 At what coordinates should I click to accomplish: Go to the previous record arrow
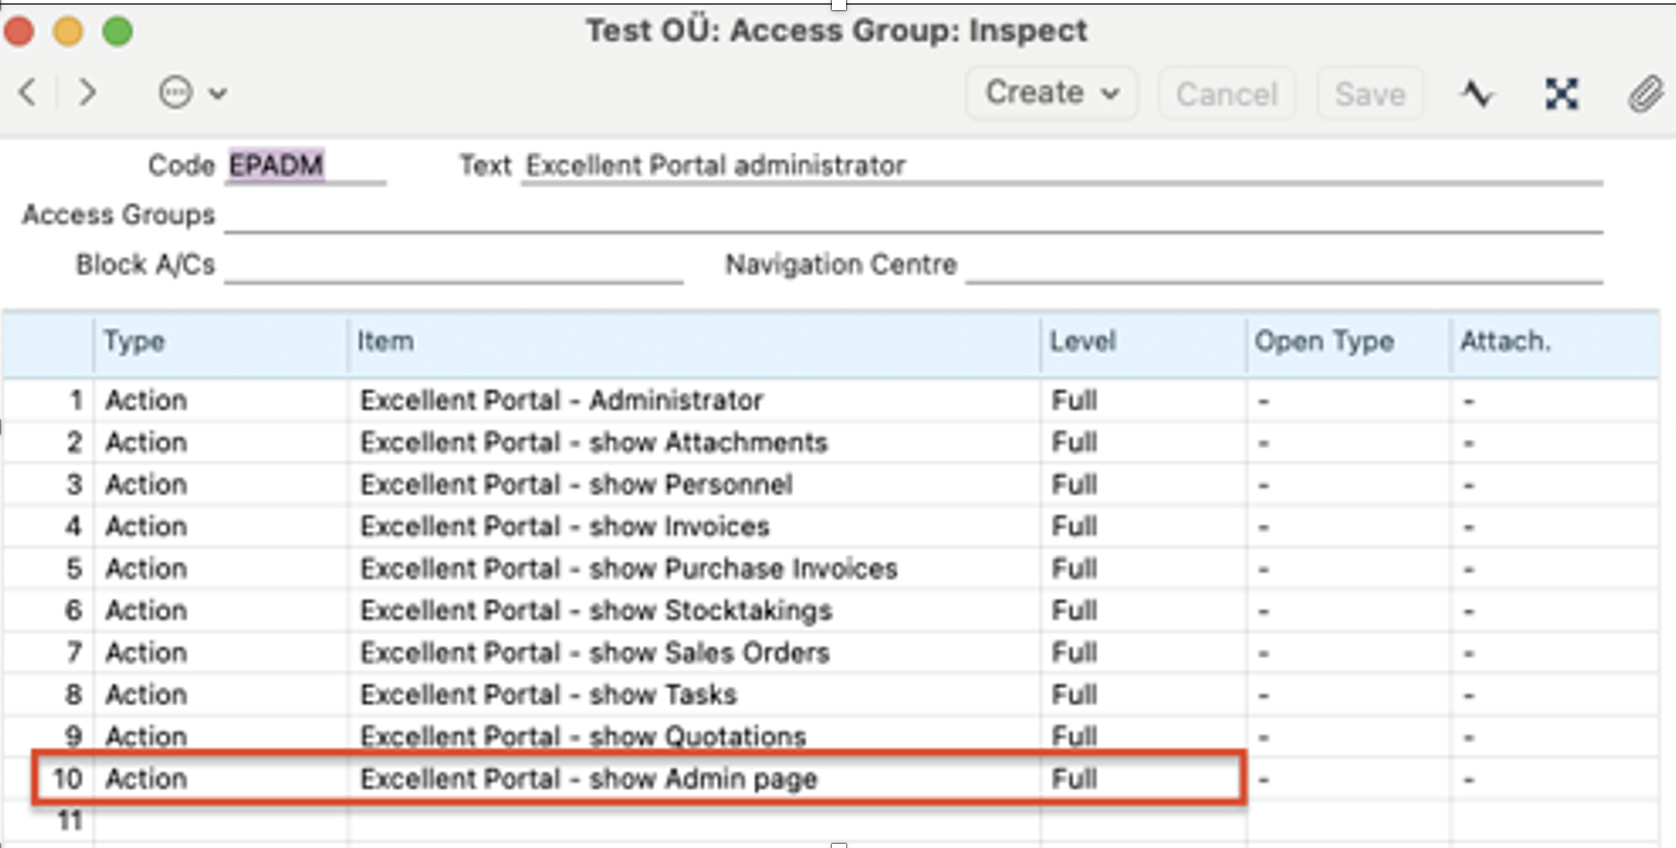pyautogui.click(x=28, y=93)
